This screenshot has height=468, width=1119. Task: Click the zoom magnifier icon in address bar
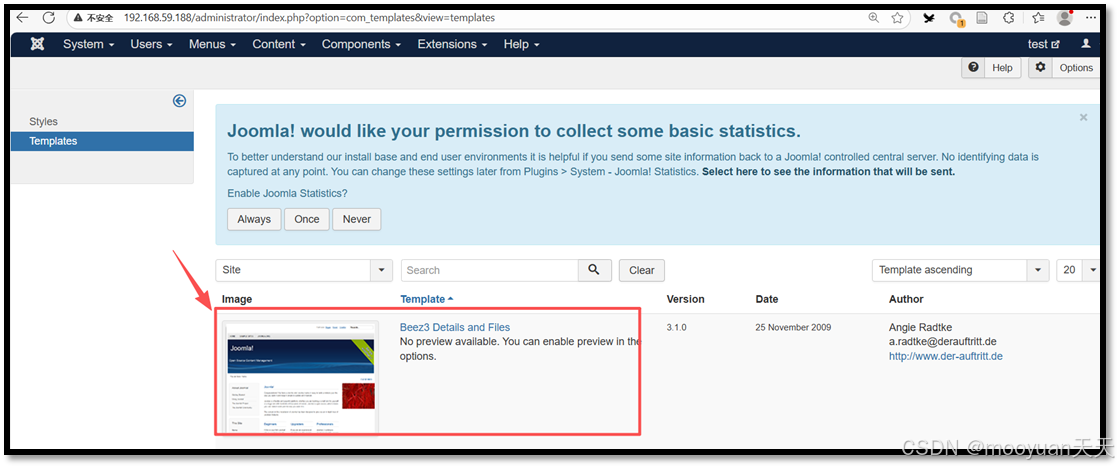[874, 18]
